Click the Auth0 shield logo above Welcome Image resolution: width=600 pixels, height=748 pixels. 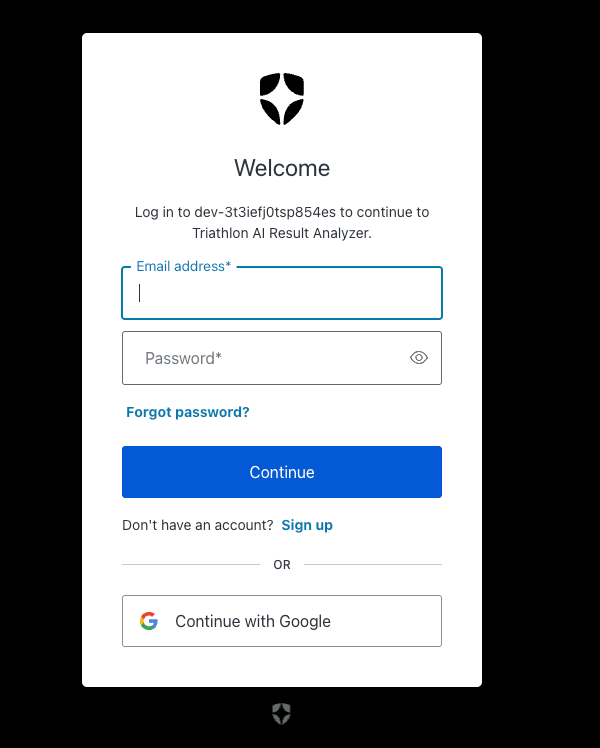pyautogui.click(x=281, y=99)
